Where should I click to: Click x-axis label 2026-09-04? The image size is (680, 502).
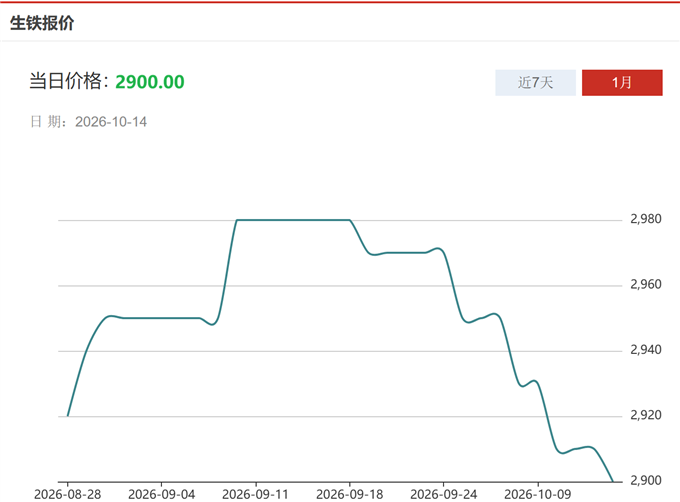(x=161, y=494)
